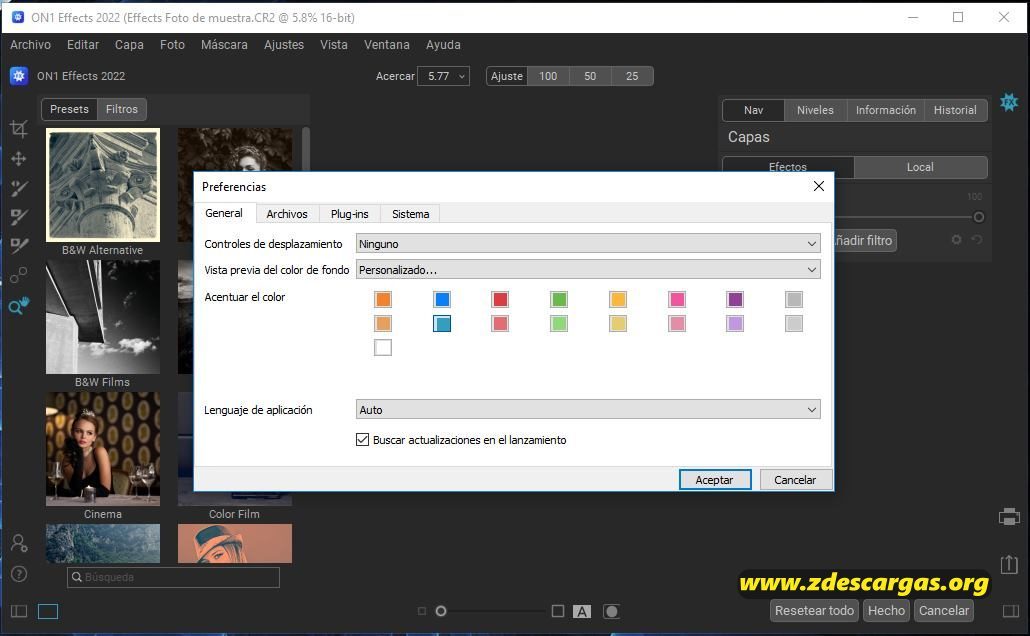Image resolution: width=1030 pixels, height=636 pixels.
Task: Select the masking brush tool
Action: pyautogui.click(x=19, y=188)
